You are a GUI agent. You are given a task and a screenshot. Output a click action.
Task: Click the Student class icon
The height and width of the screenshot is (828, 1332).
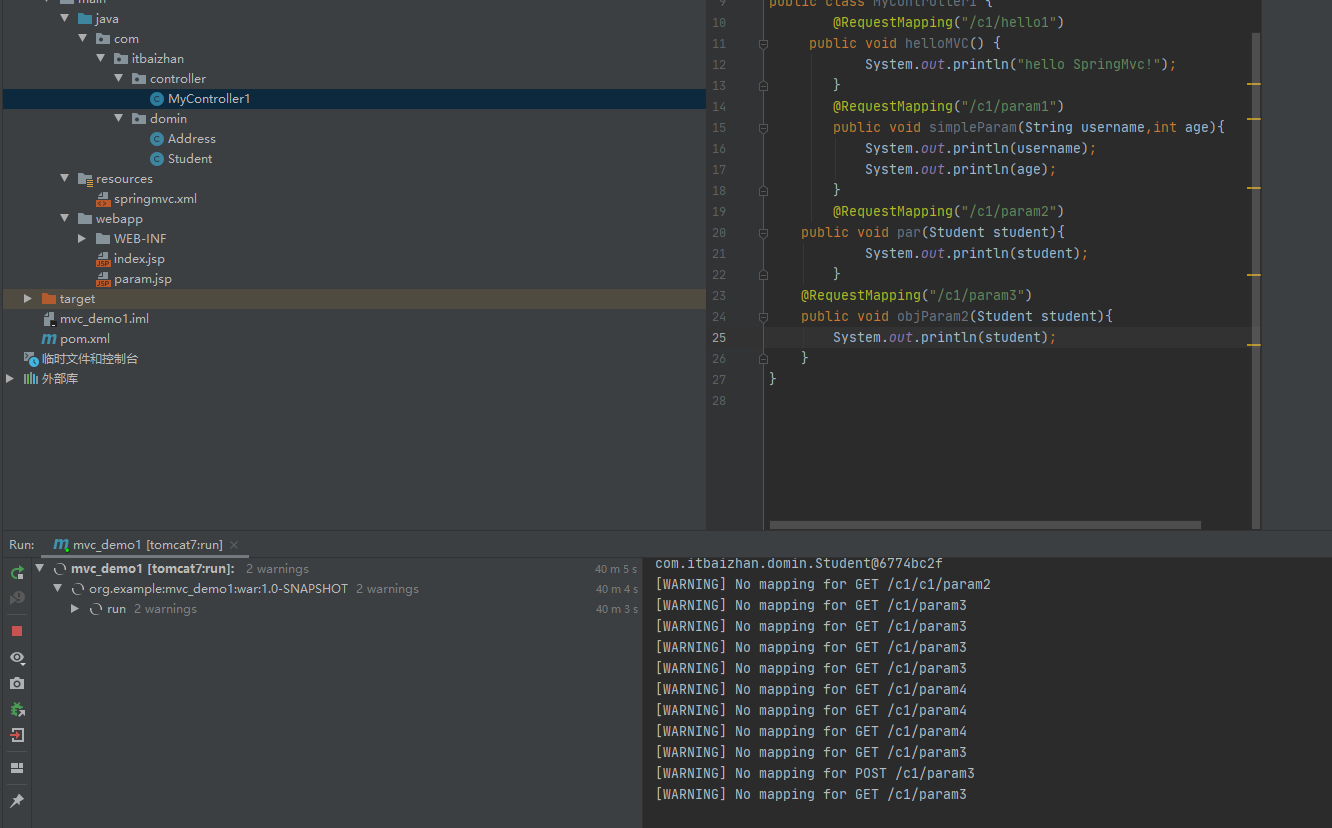click(157, 159)
